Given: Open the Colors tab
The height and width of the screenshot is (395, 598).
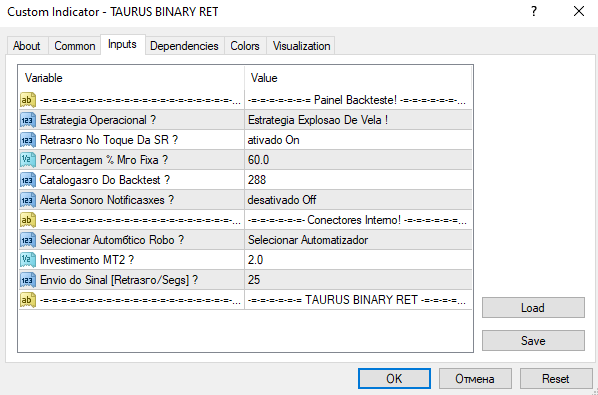Looking at the screenshot, I should [x=245, y=46].
